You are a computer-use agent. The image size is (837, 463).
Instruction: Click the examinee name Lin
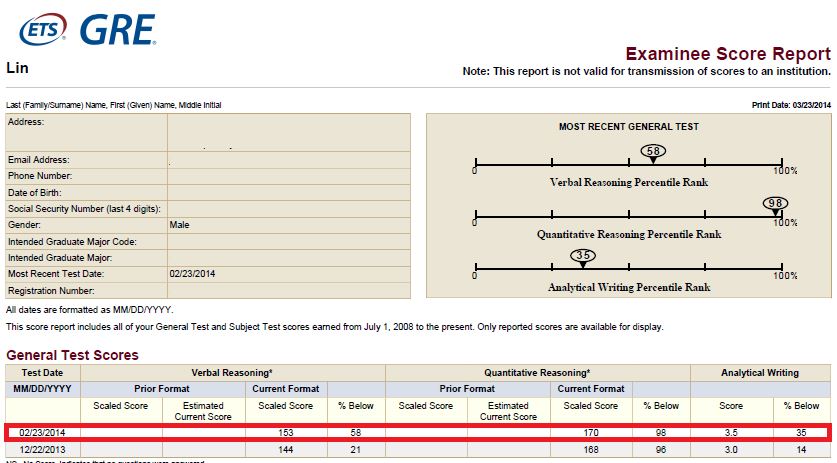17,68
